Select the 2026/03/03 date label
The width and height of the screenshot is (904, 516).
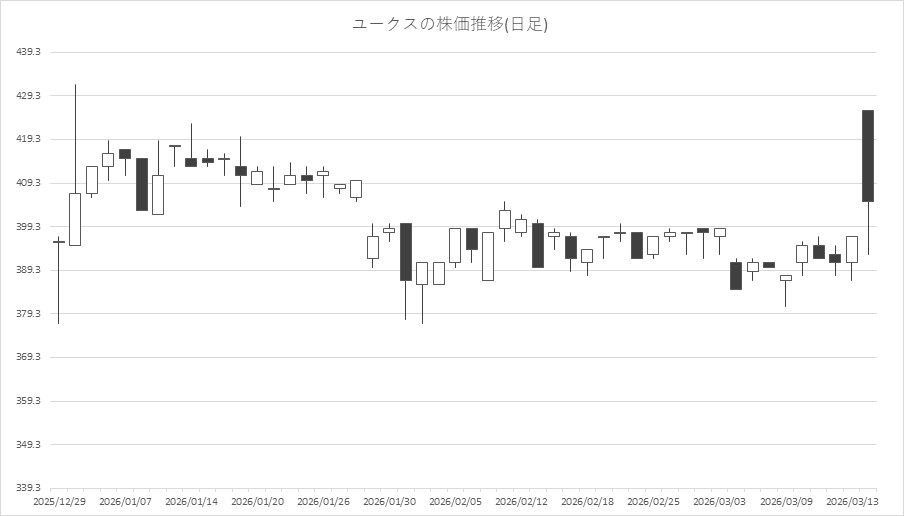719,501
